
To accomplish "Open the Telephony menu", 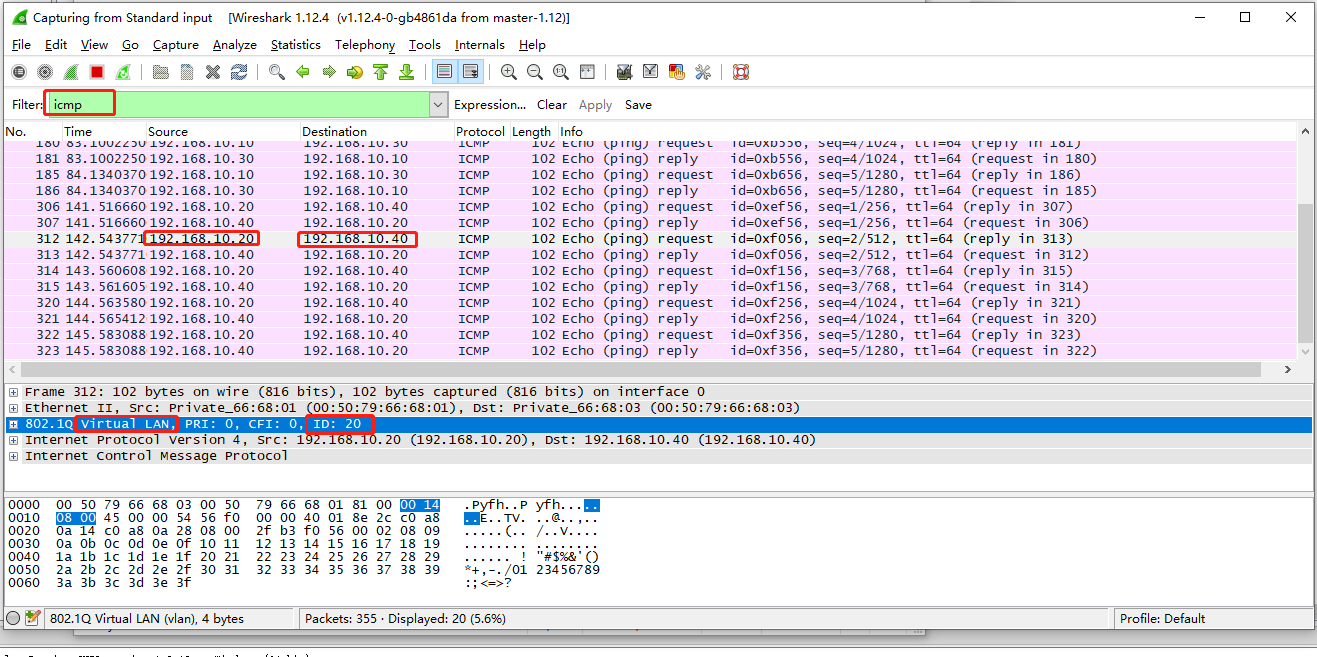I will click(365, 45).
